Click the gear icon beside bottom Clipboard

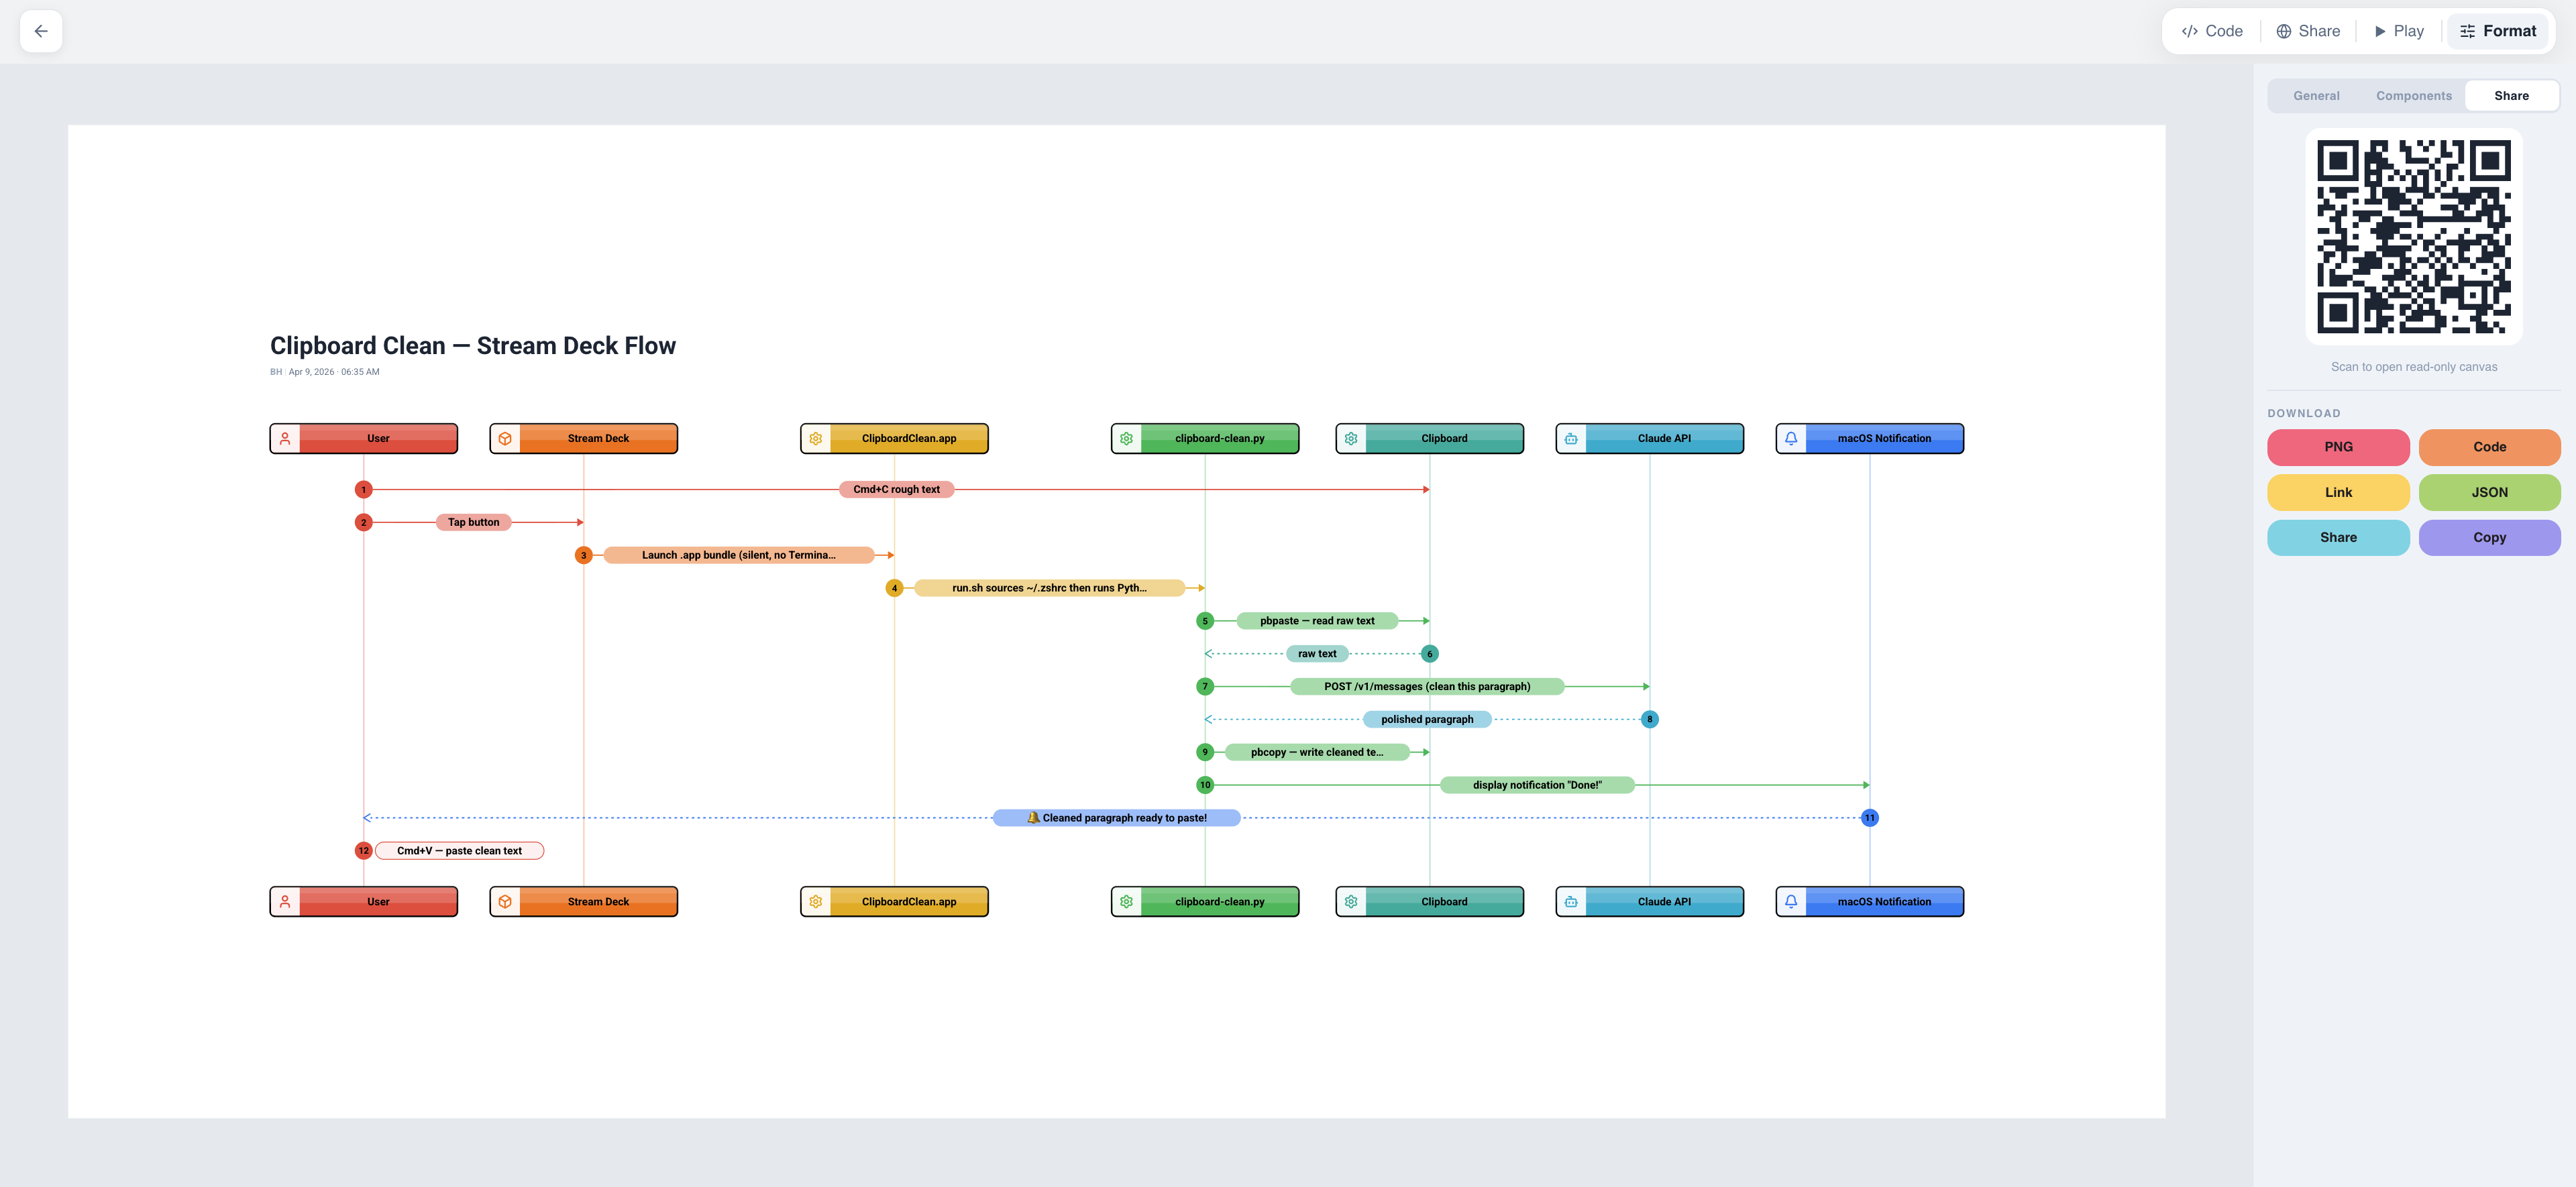coord(1351,901)
